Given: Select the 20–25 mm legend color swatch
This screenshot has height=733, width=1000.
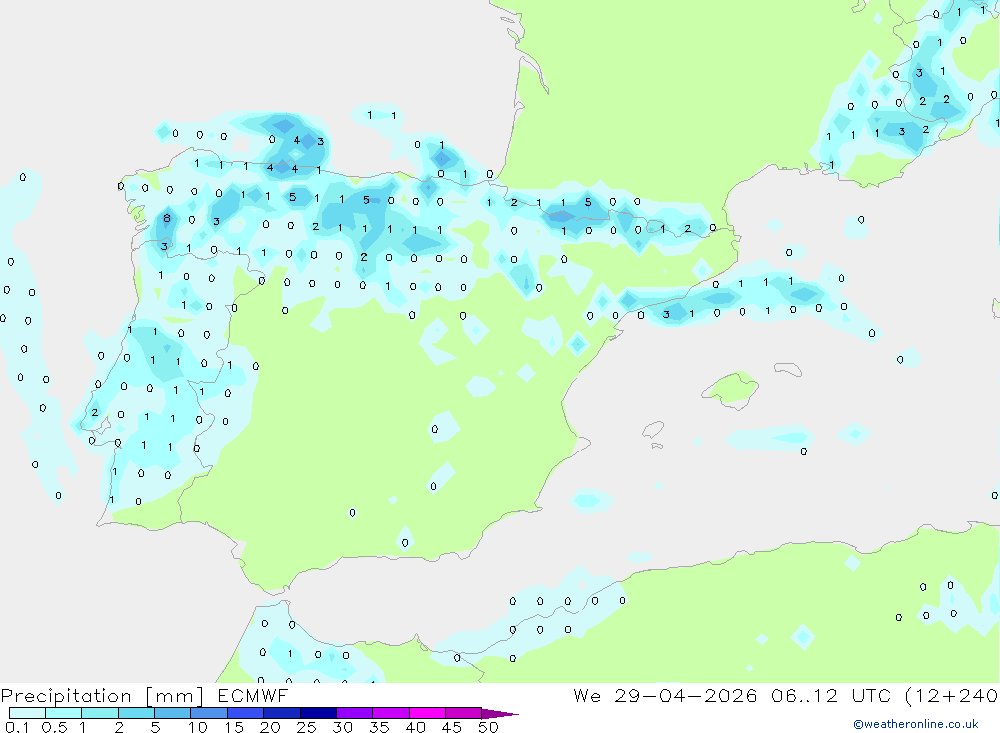Looking at the screenshot, I should pyautogui.click(x=281, y=713).
